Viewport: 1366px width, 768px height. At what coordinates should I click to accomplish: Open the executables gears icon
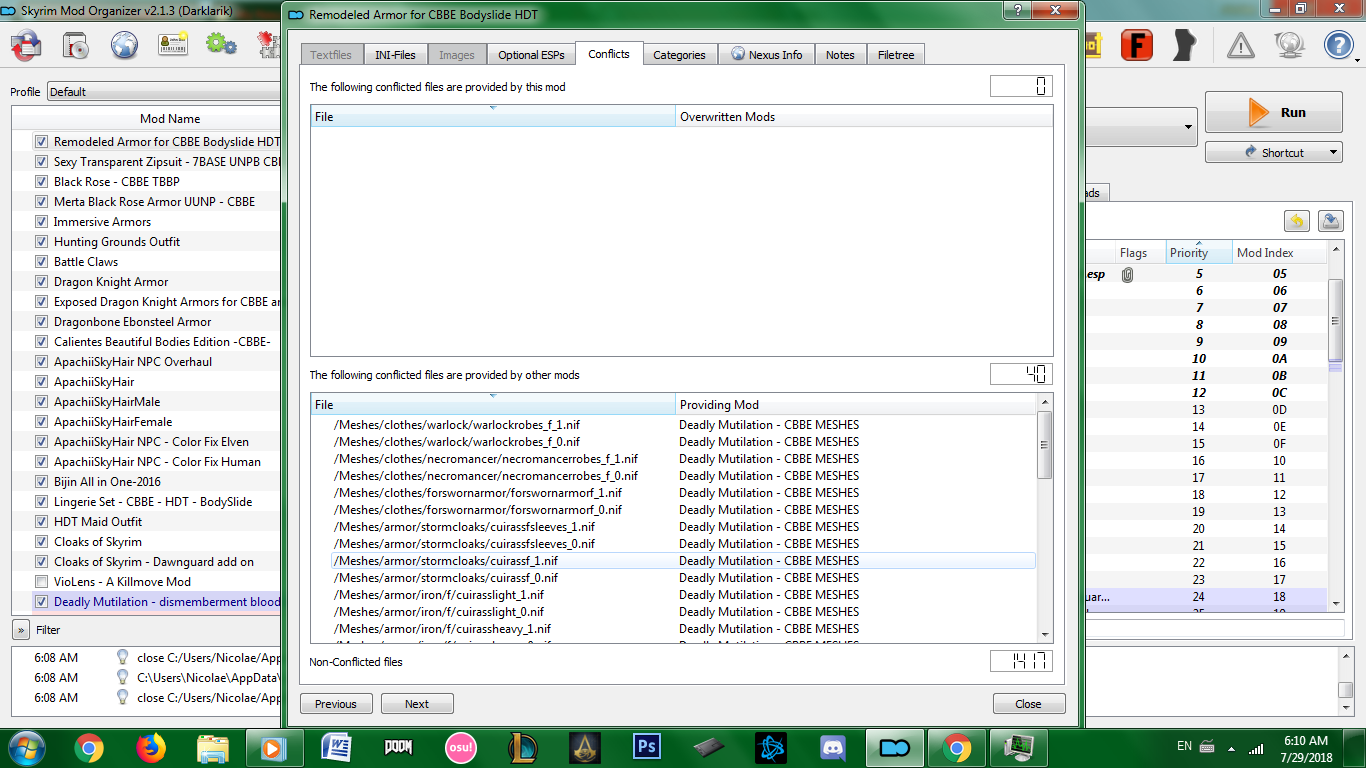[x=221, y=45]
